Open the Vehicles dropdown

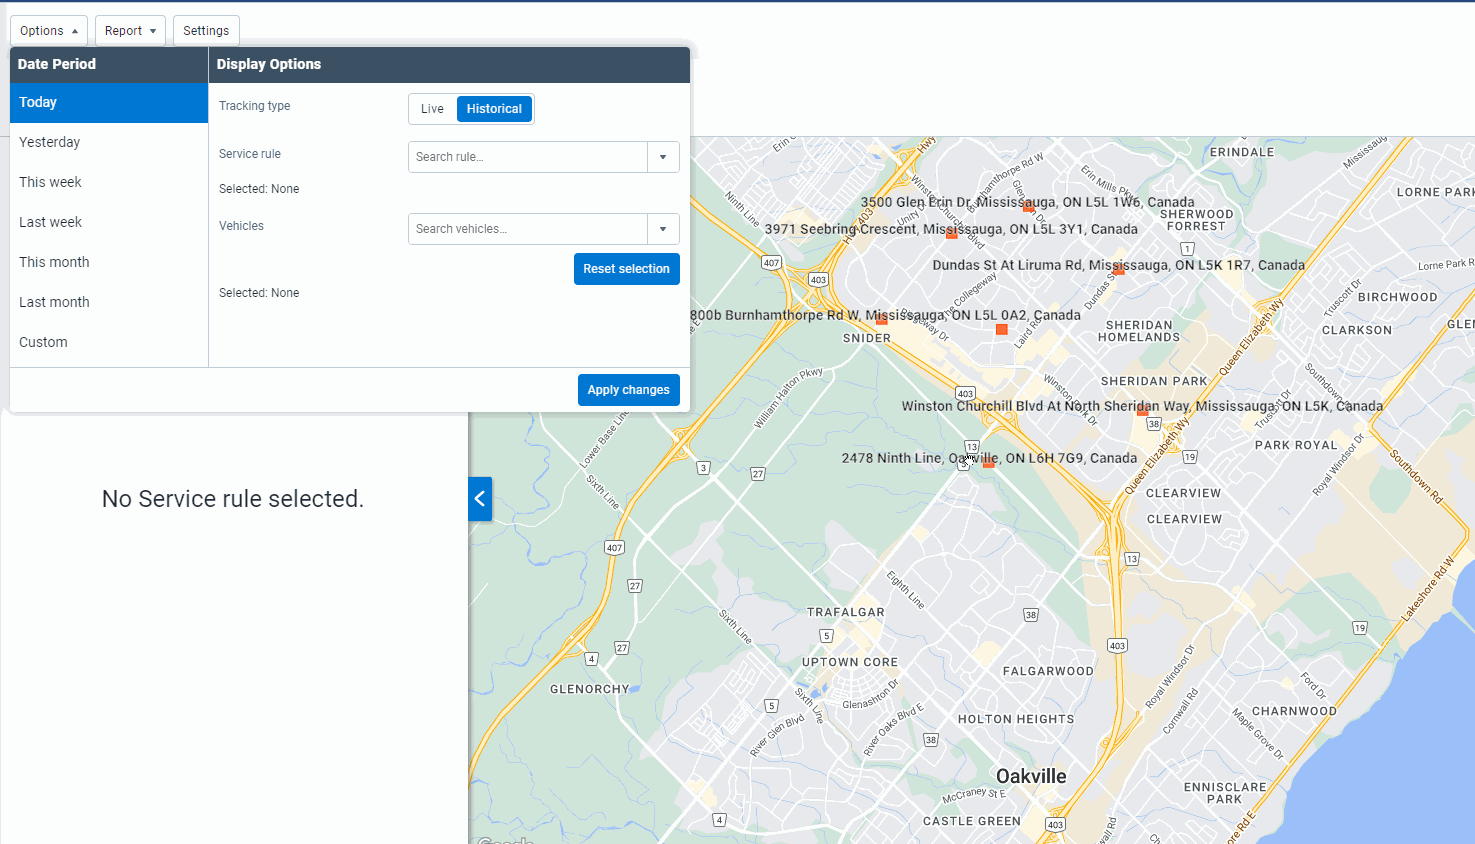(x=663, y=228)
